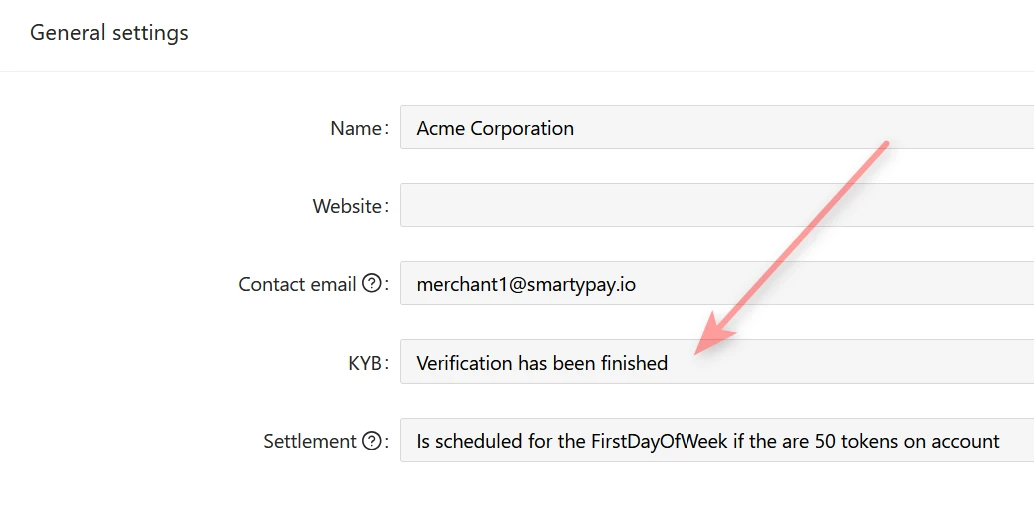The width and height of the screenshot is (1034, 519).
Task: Click the tail of the red arrow
Action: (883, 147)
